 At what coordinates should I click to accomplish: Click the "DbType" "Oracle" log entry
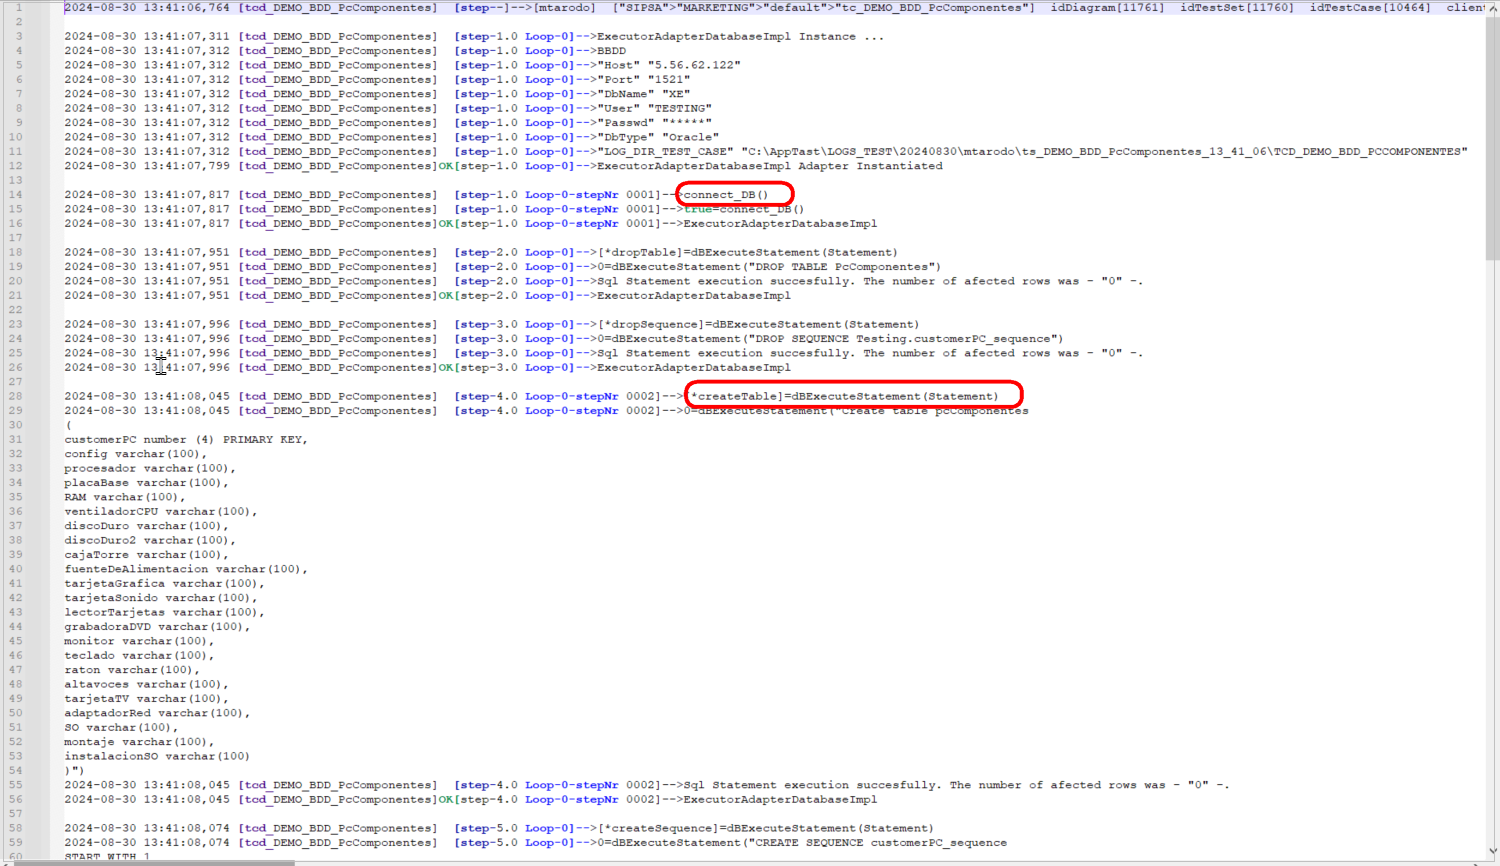tap(658, 137)
